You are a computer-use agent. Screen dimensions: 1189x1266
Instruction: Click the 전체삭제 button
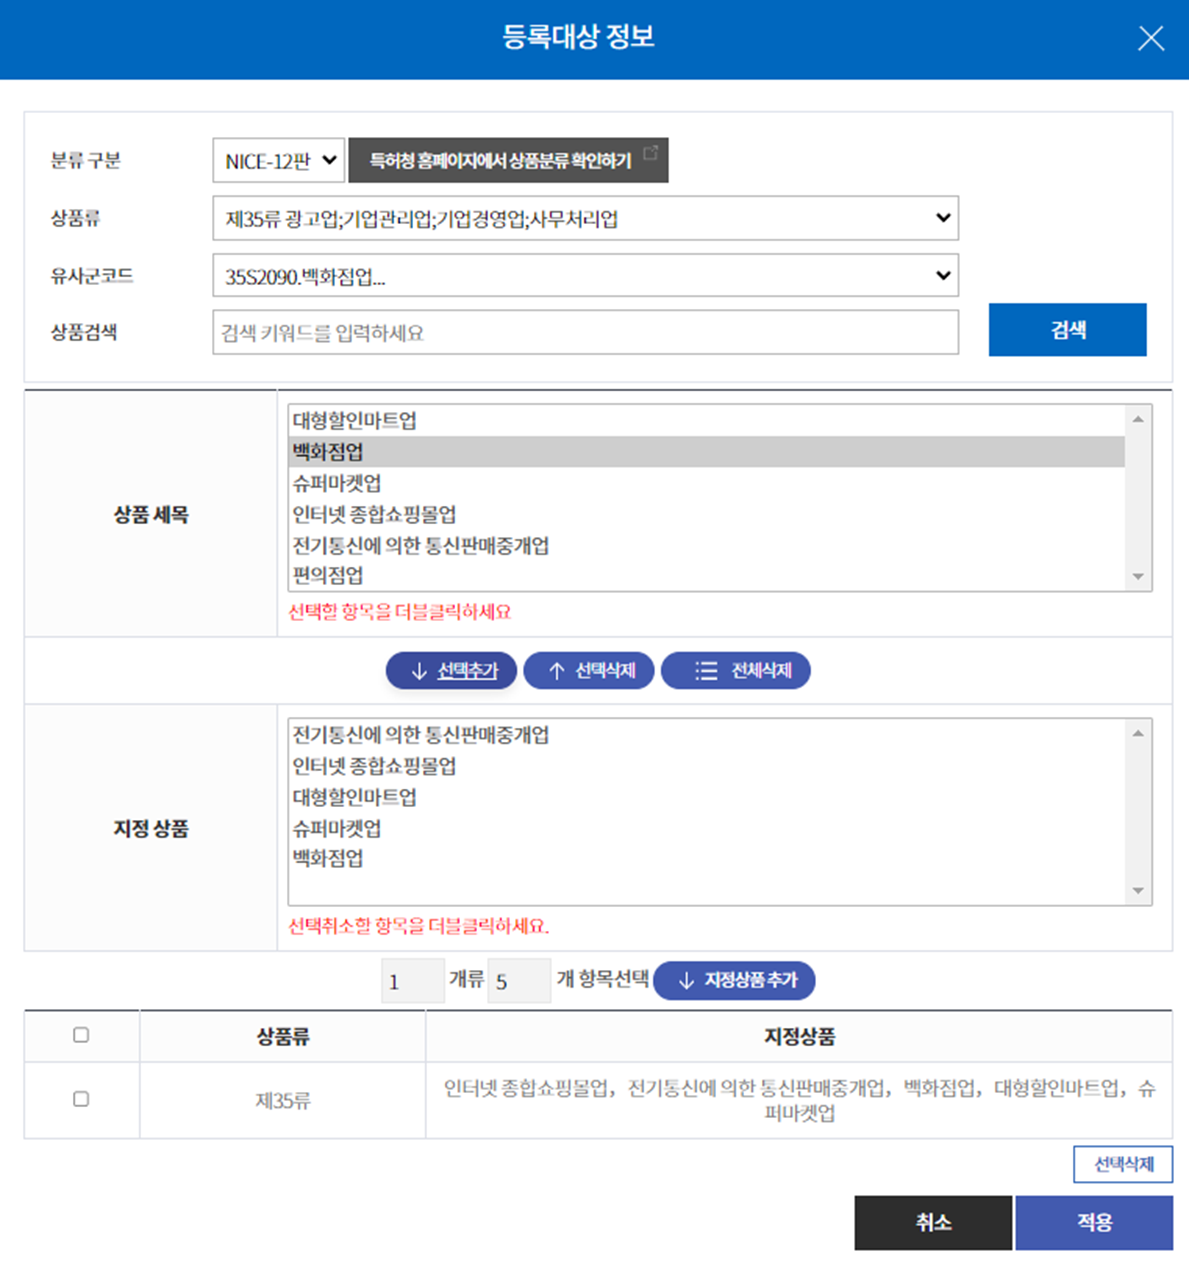(736, 671)
